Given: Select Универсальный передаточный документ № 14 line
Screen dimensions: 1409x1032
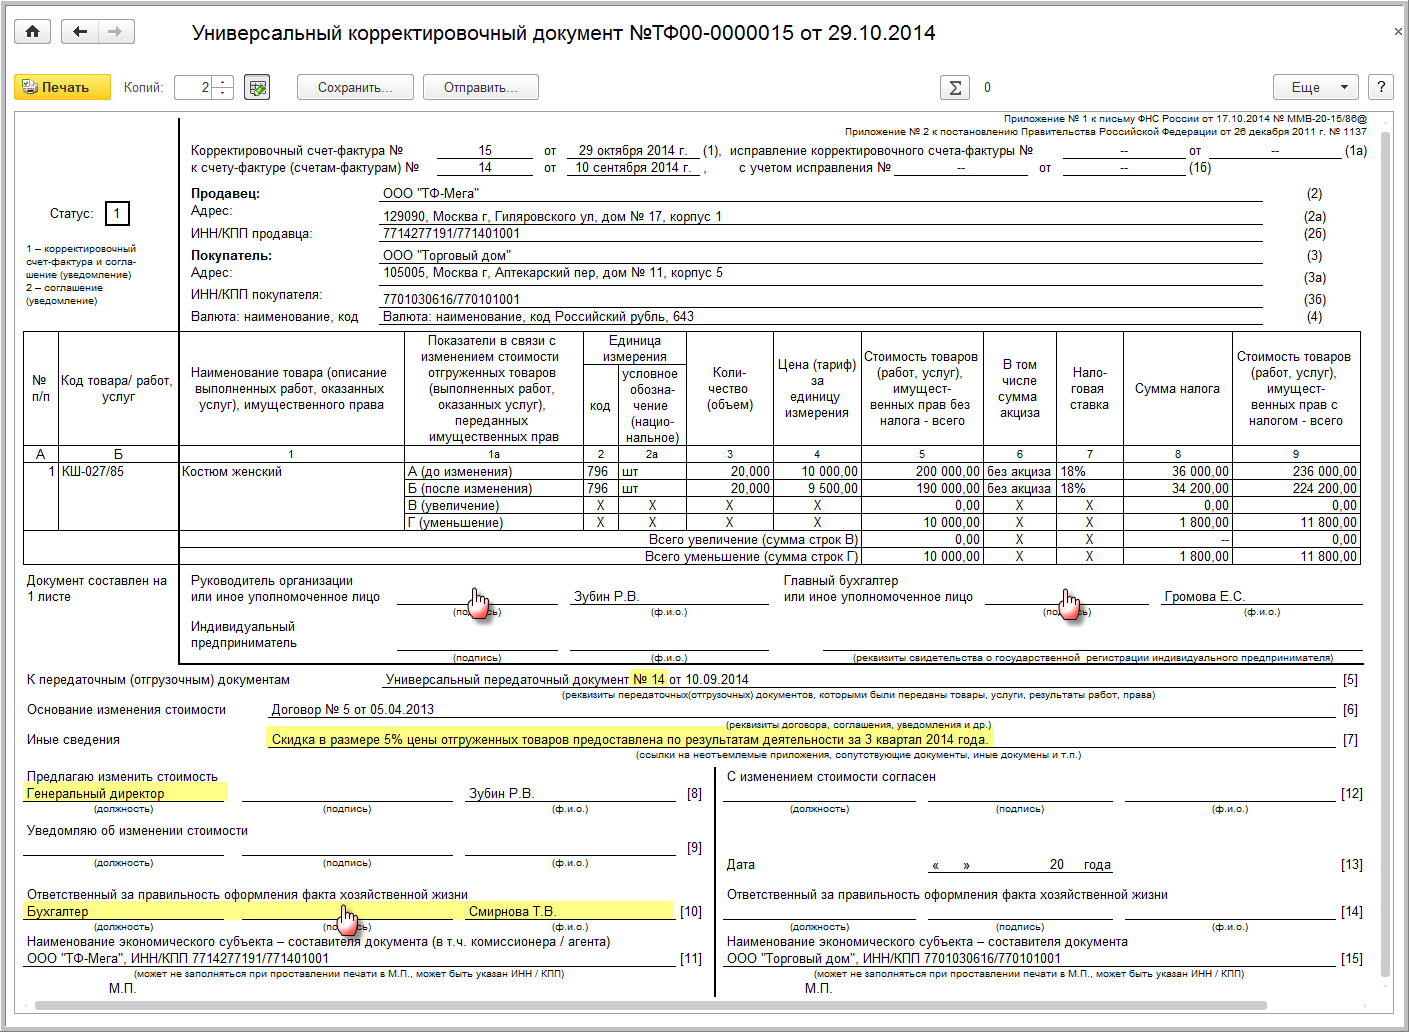Looking at the screenshot, I should click(x=567, y=679).
